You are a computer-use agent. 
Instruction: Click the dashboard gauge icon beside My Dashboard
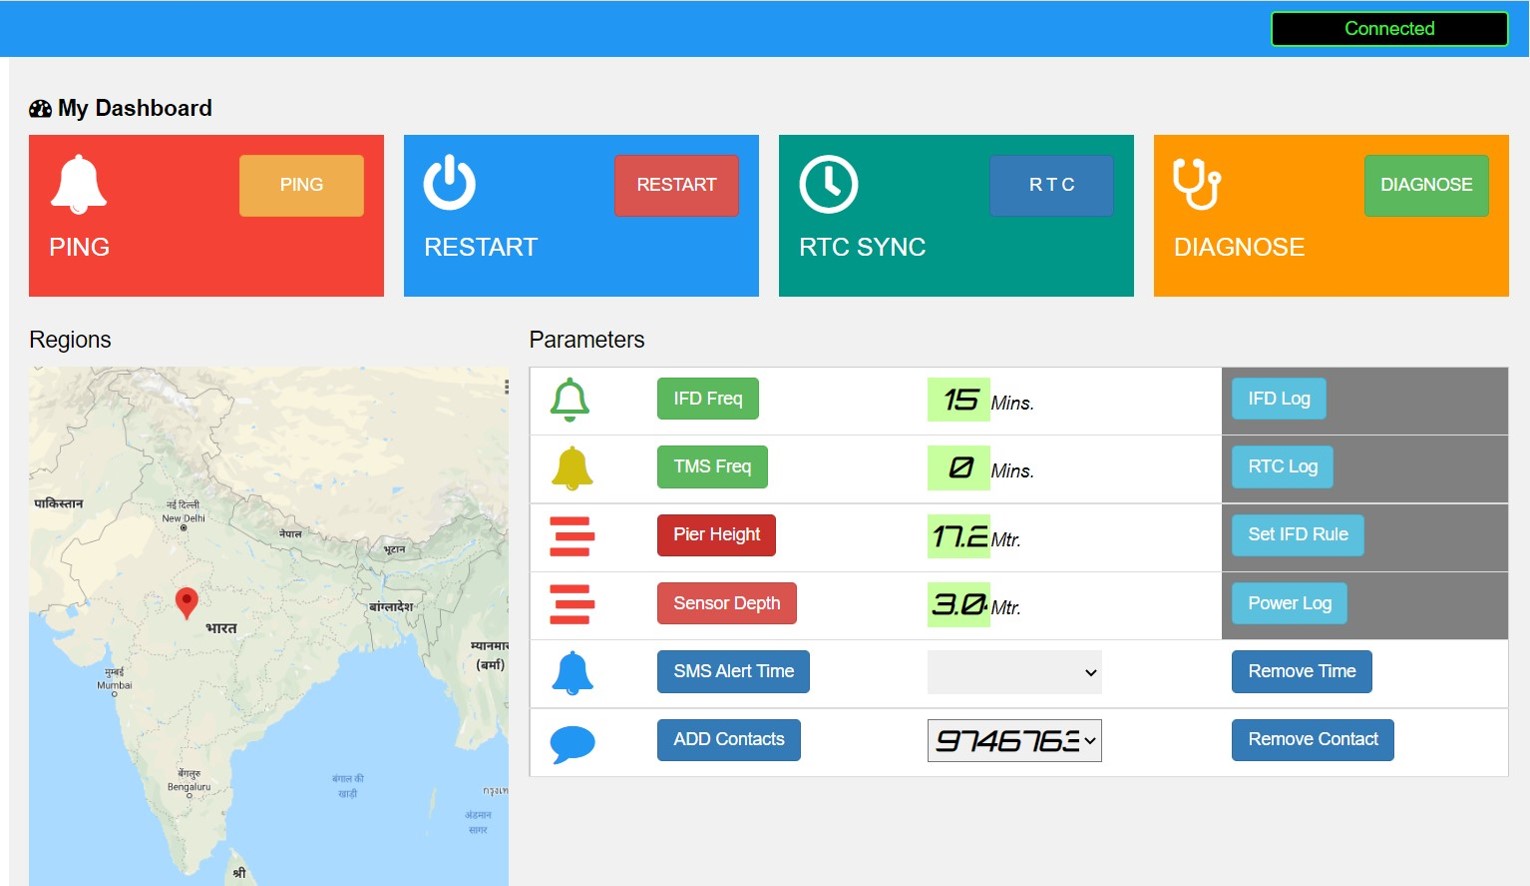point(40,109)
